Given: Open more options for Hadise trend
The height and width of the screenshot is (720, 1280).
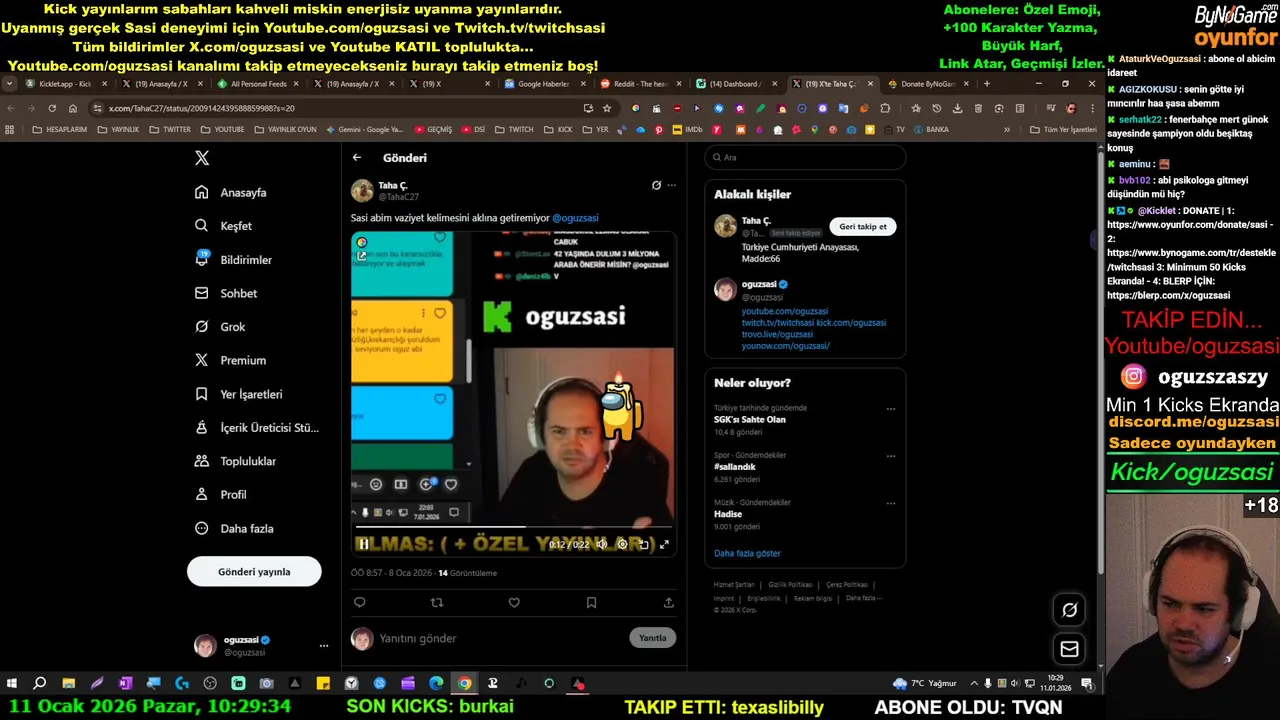Looking at the screenshot, I should coord(891,503).
